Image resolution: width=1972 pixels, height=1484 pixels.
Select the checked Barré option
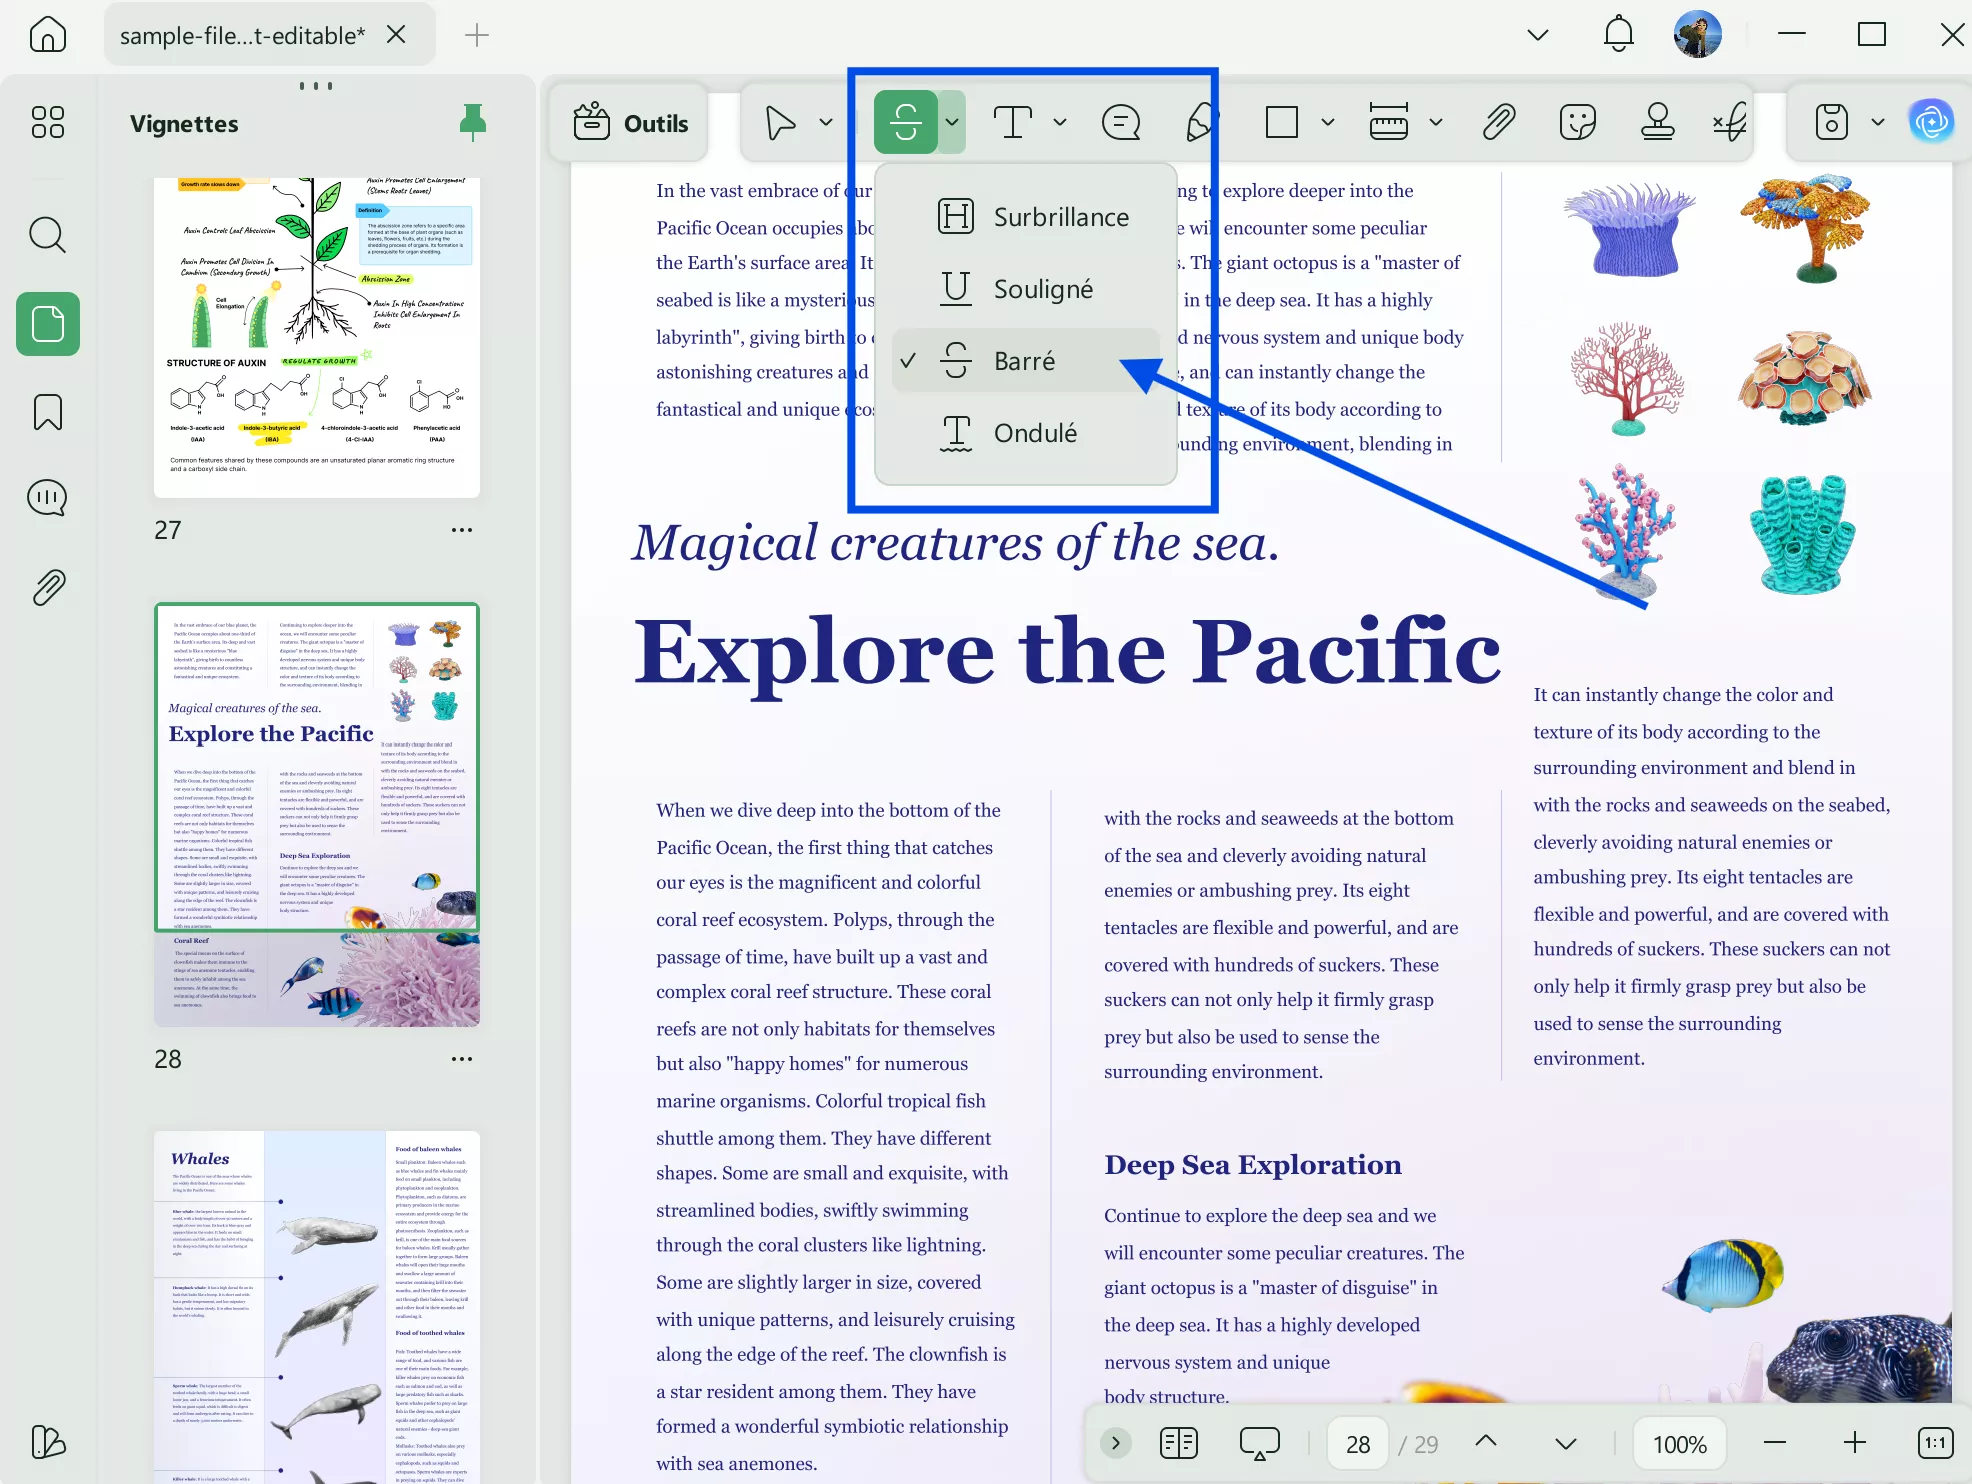click(x=1024, y=361)
